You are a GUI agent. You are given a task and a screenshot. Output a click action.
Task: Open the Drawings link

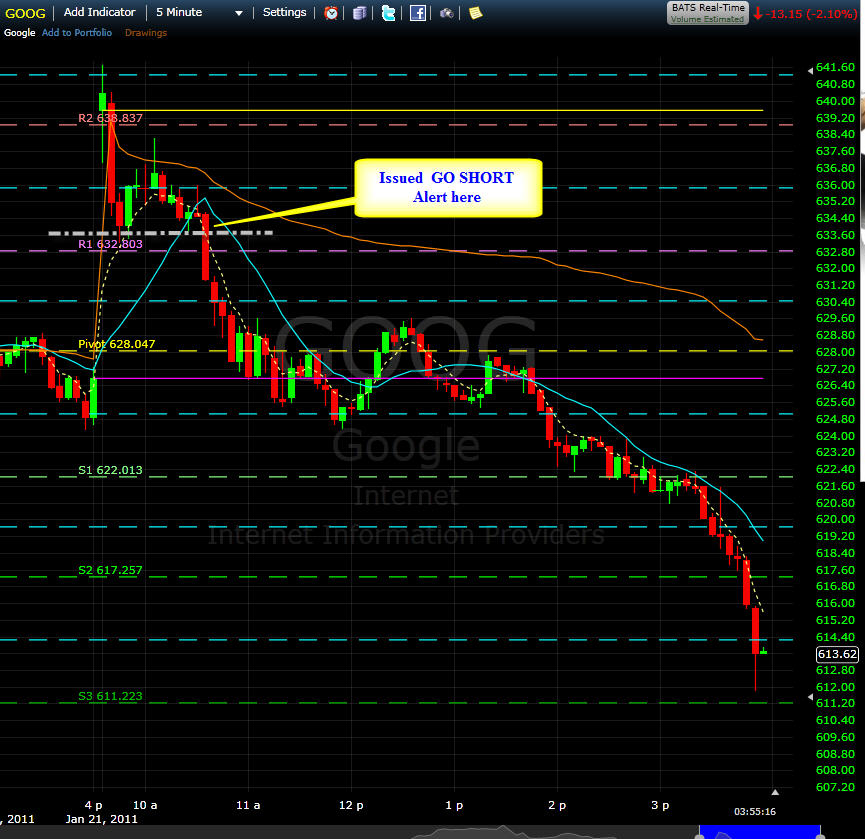pos(146,33)
